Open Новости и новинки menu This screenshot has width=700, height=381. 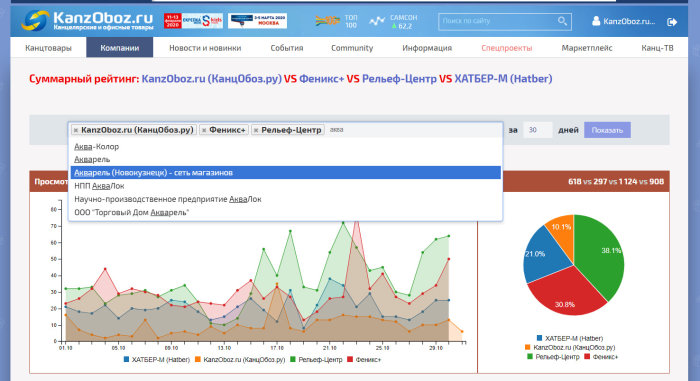click(205, 48)
